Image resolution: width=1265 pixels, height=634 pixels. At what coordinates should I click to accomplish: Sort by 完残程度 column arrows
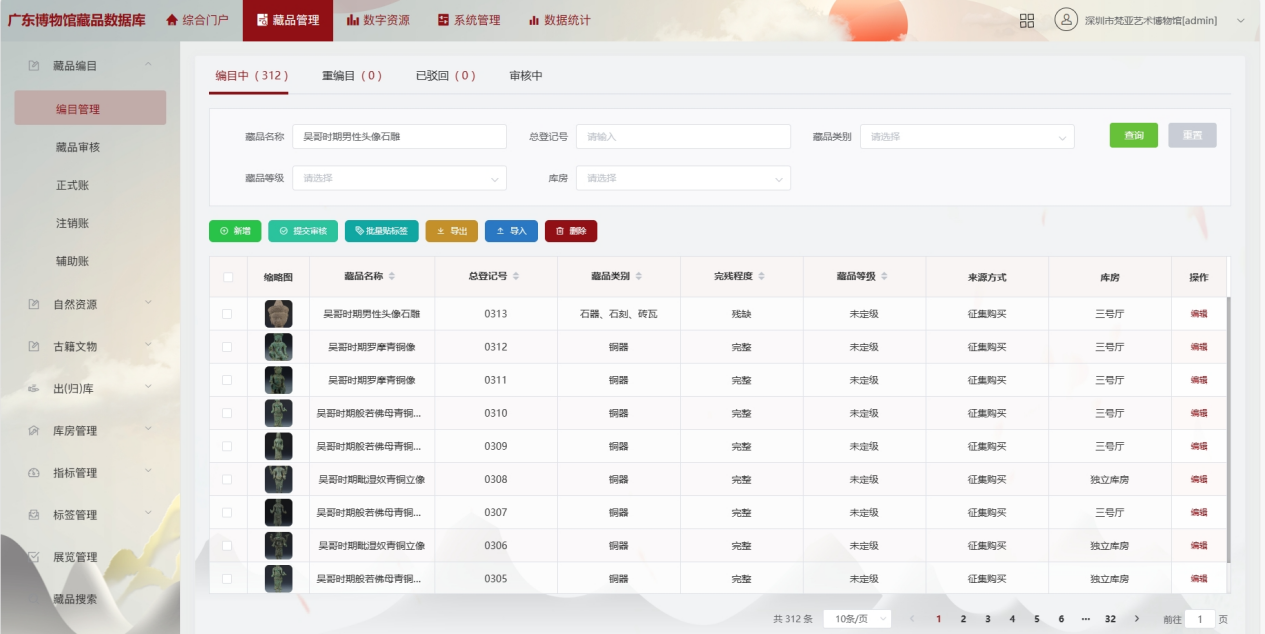tap(761, 277)
